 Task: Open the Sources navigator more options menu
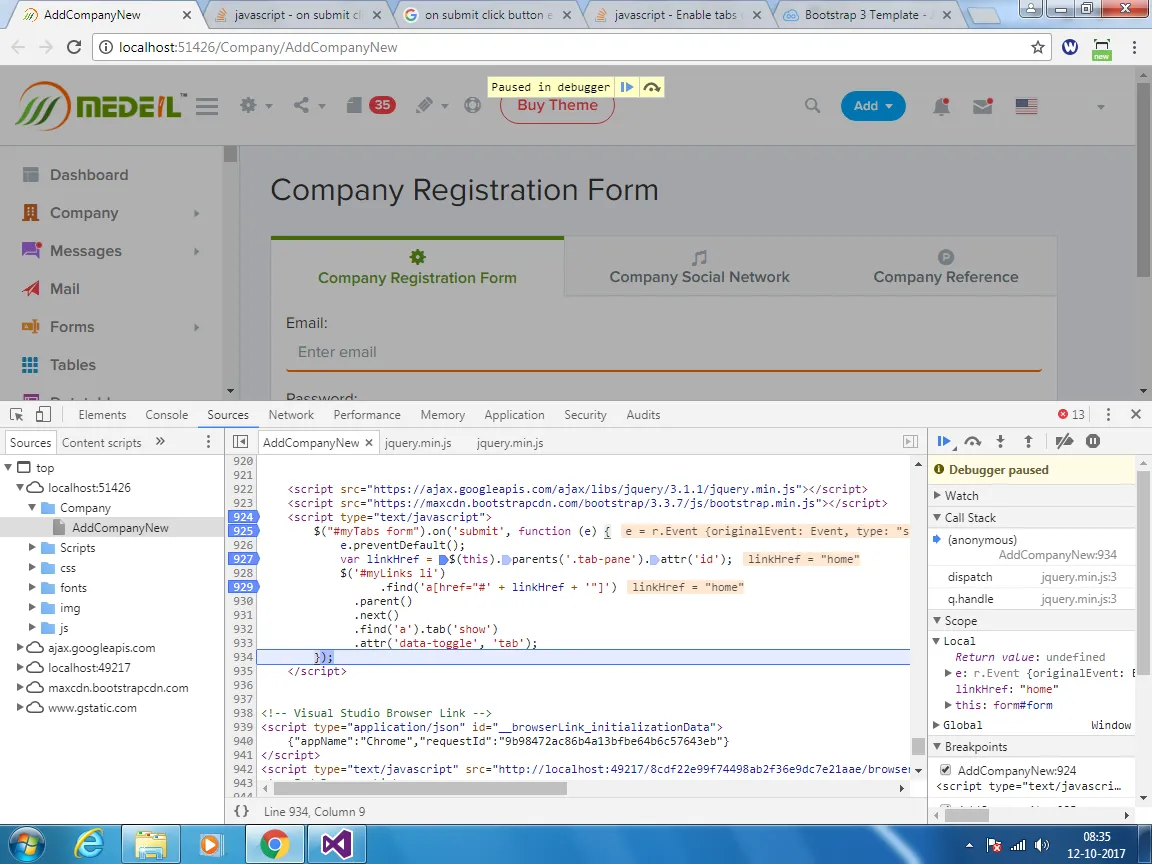209,442
